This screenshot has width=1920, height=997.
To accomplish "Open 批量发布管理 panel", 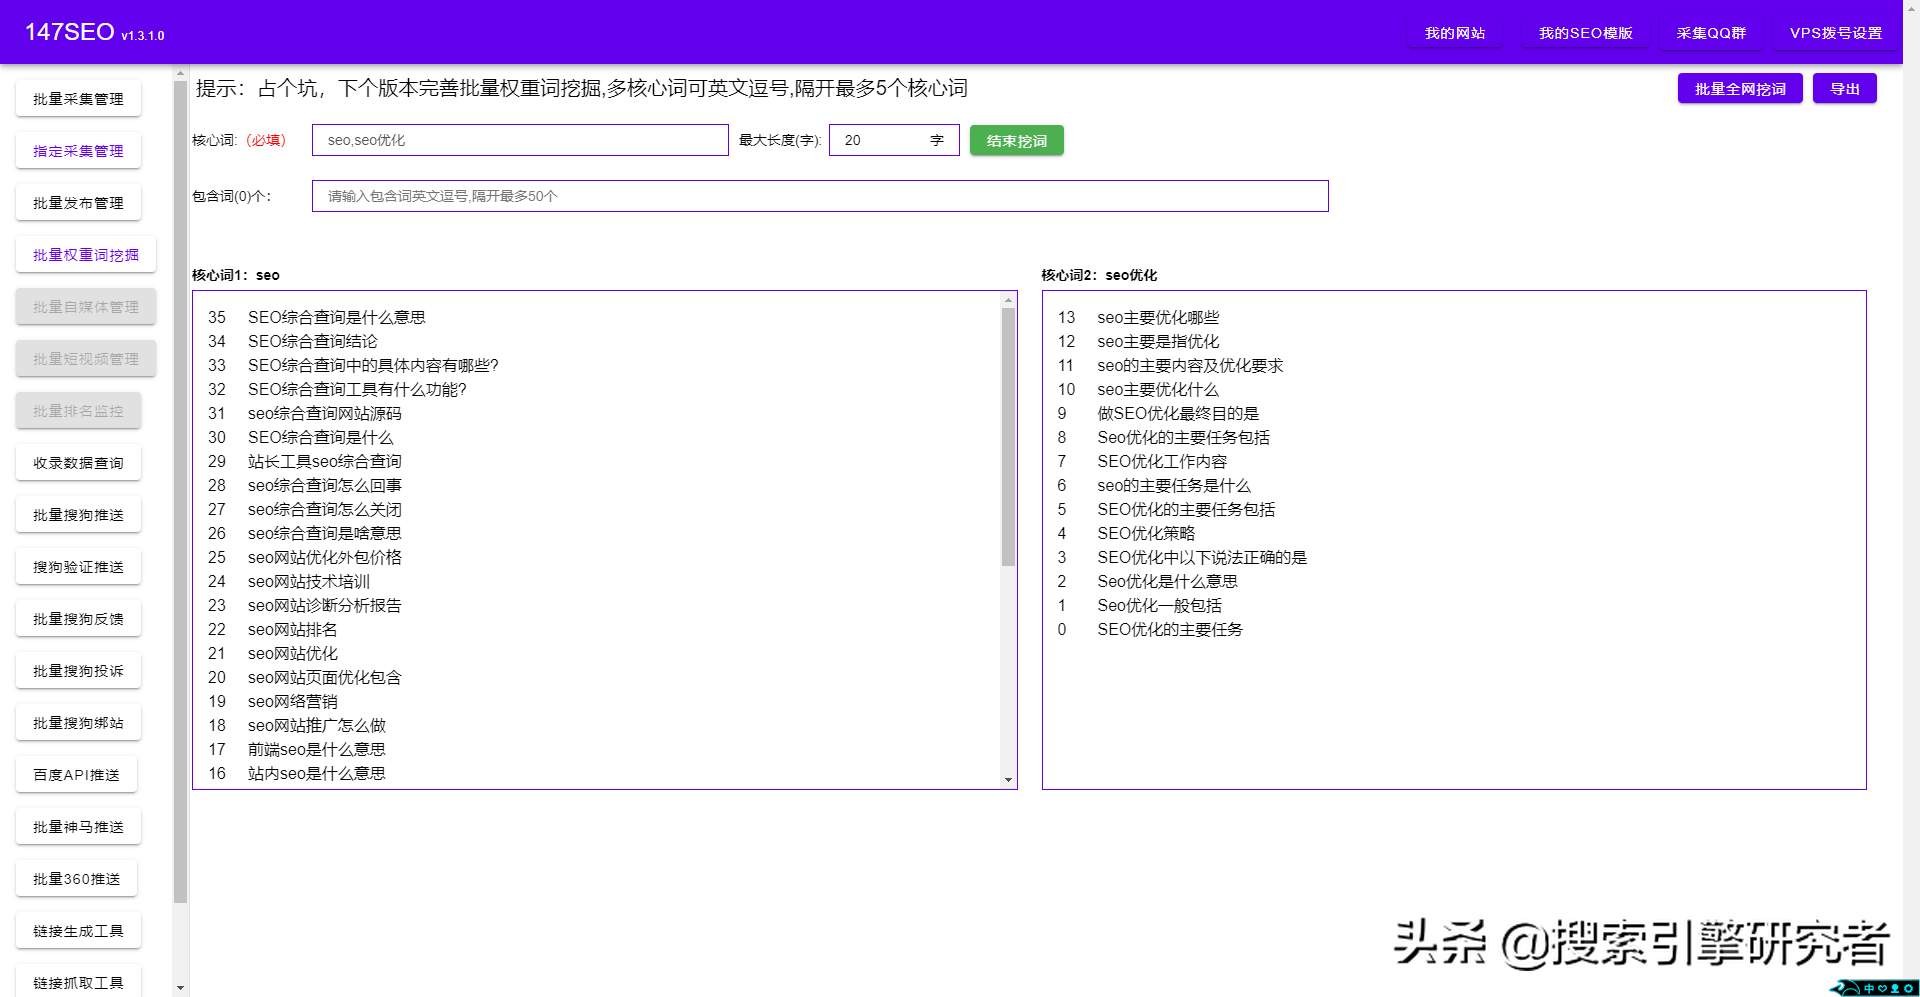I will 78,202.
